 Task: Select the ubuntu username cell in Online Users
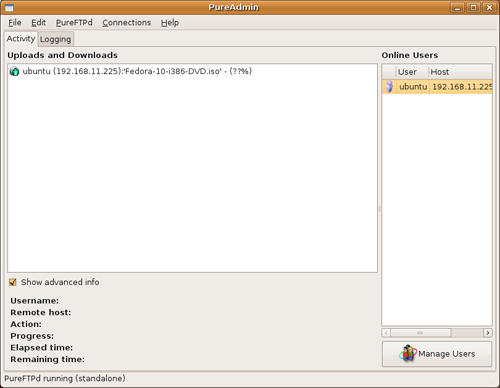tap(413, 87)
